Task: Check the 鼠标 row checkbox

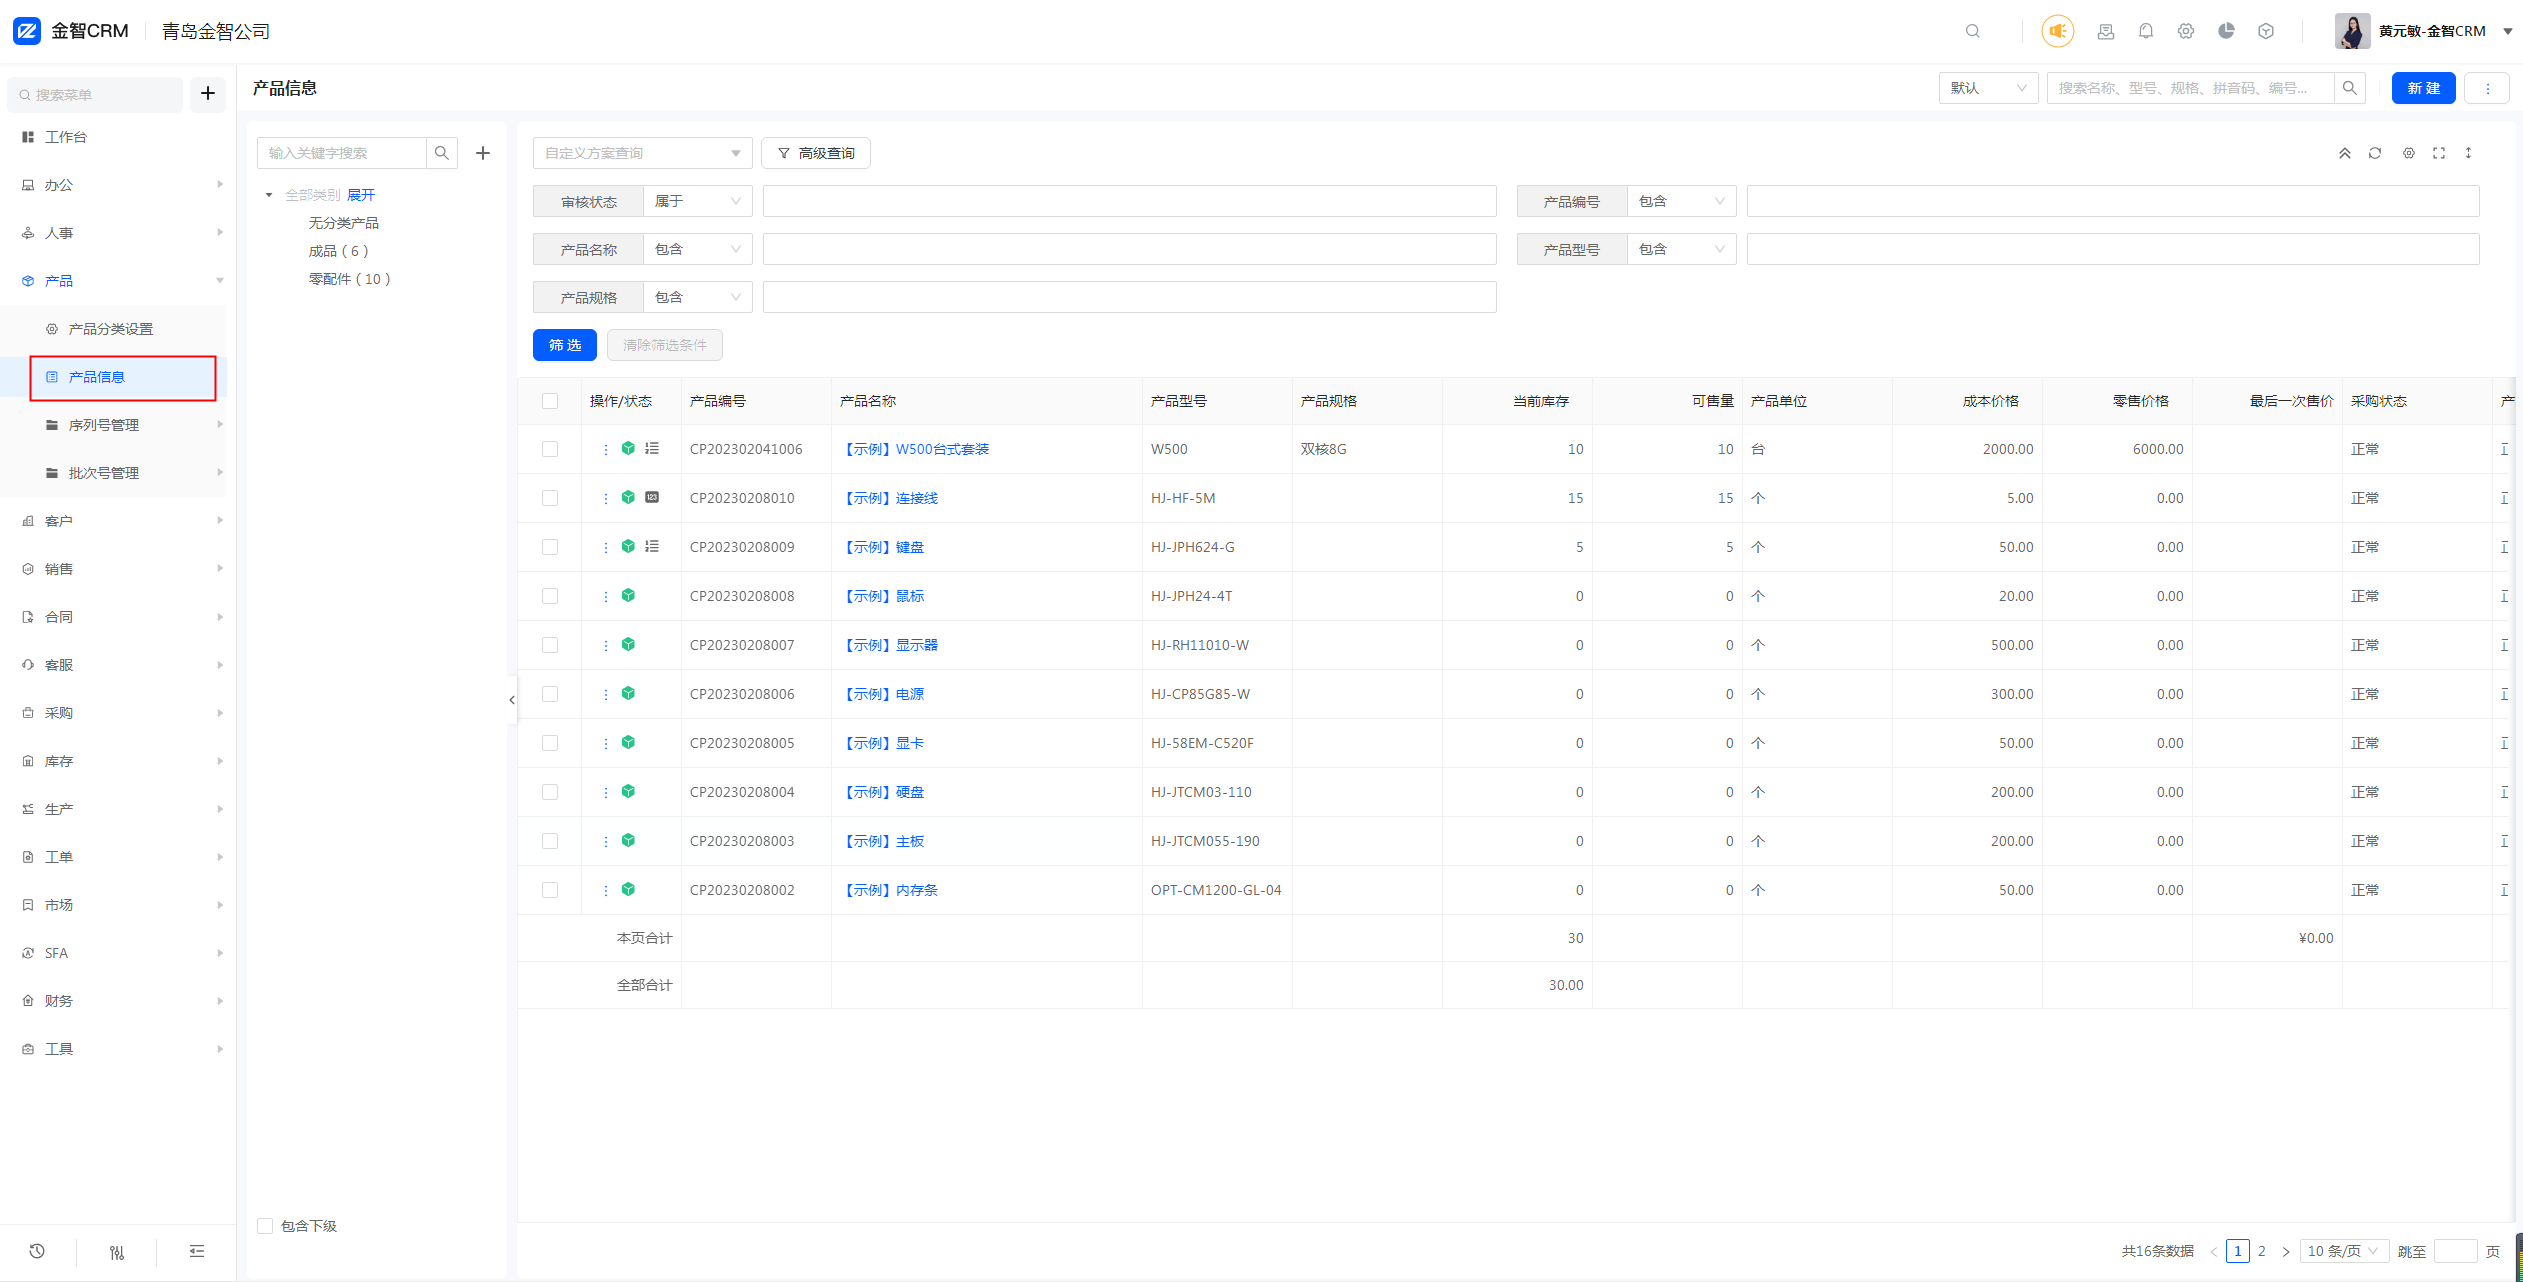Action: click(550, 596)
